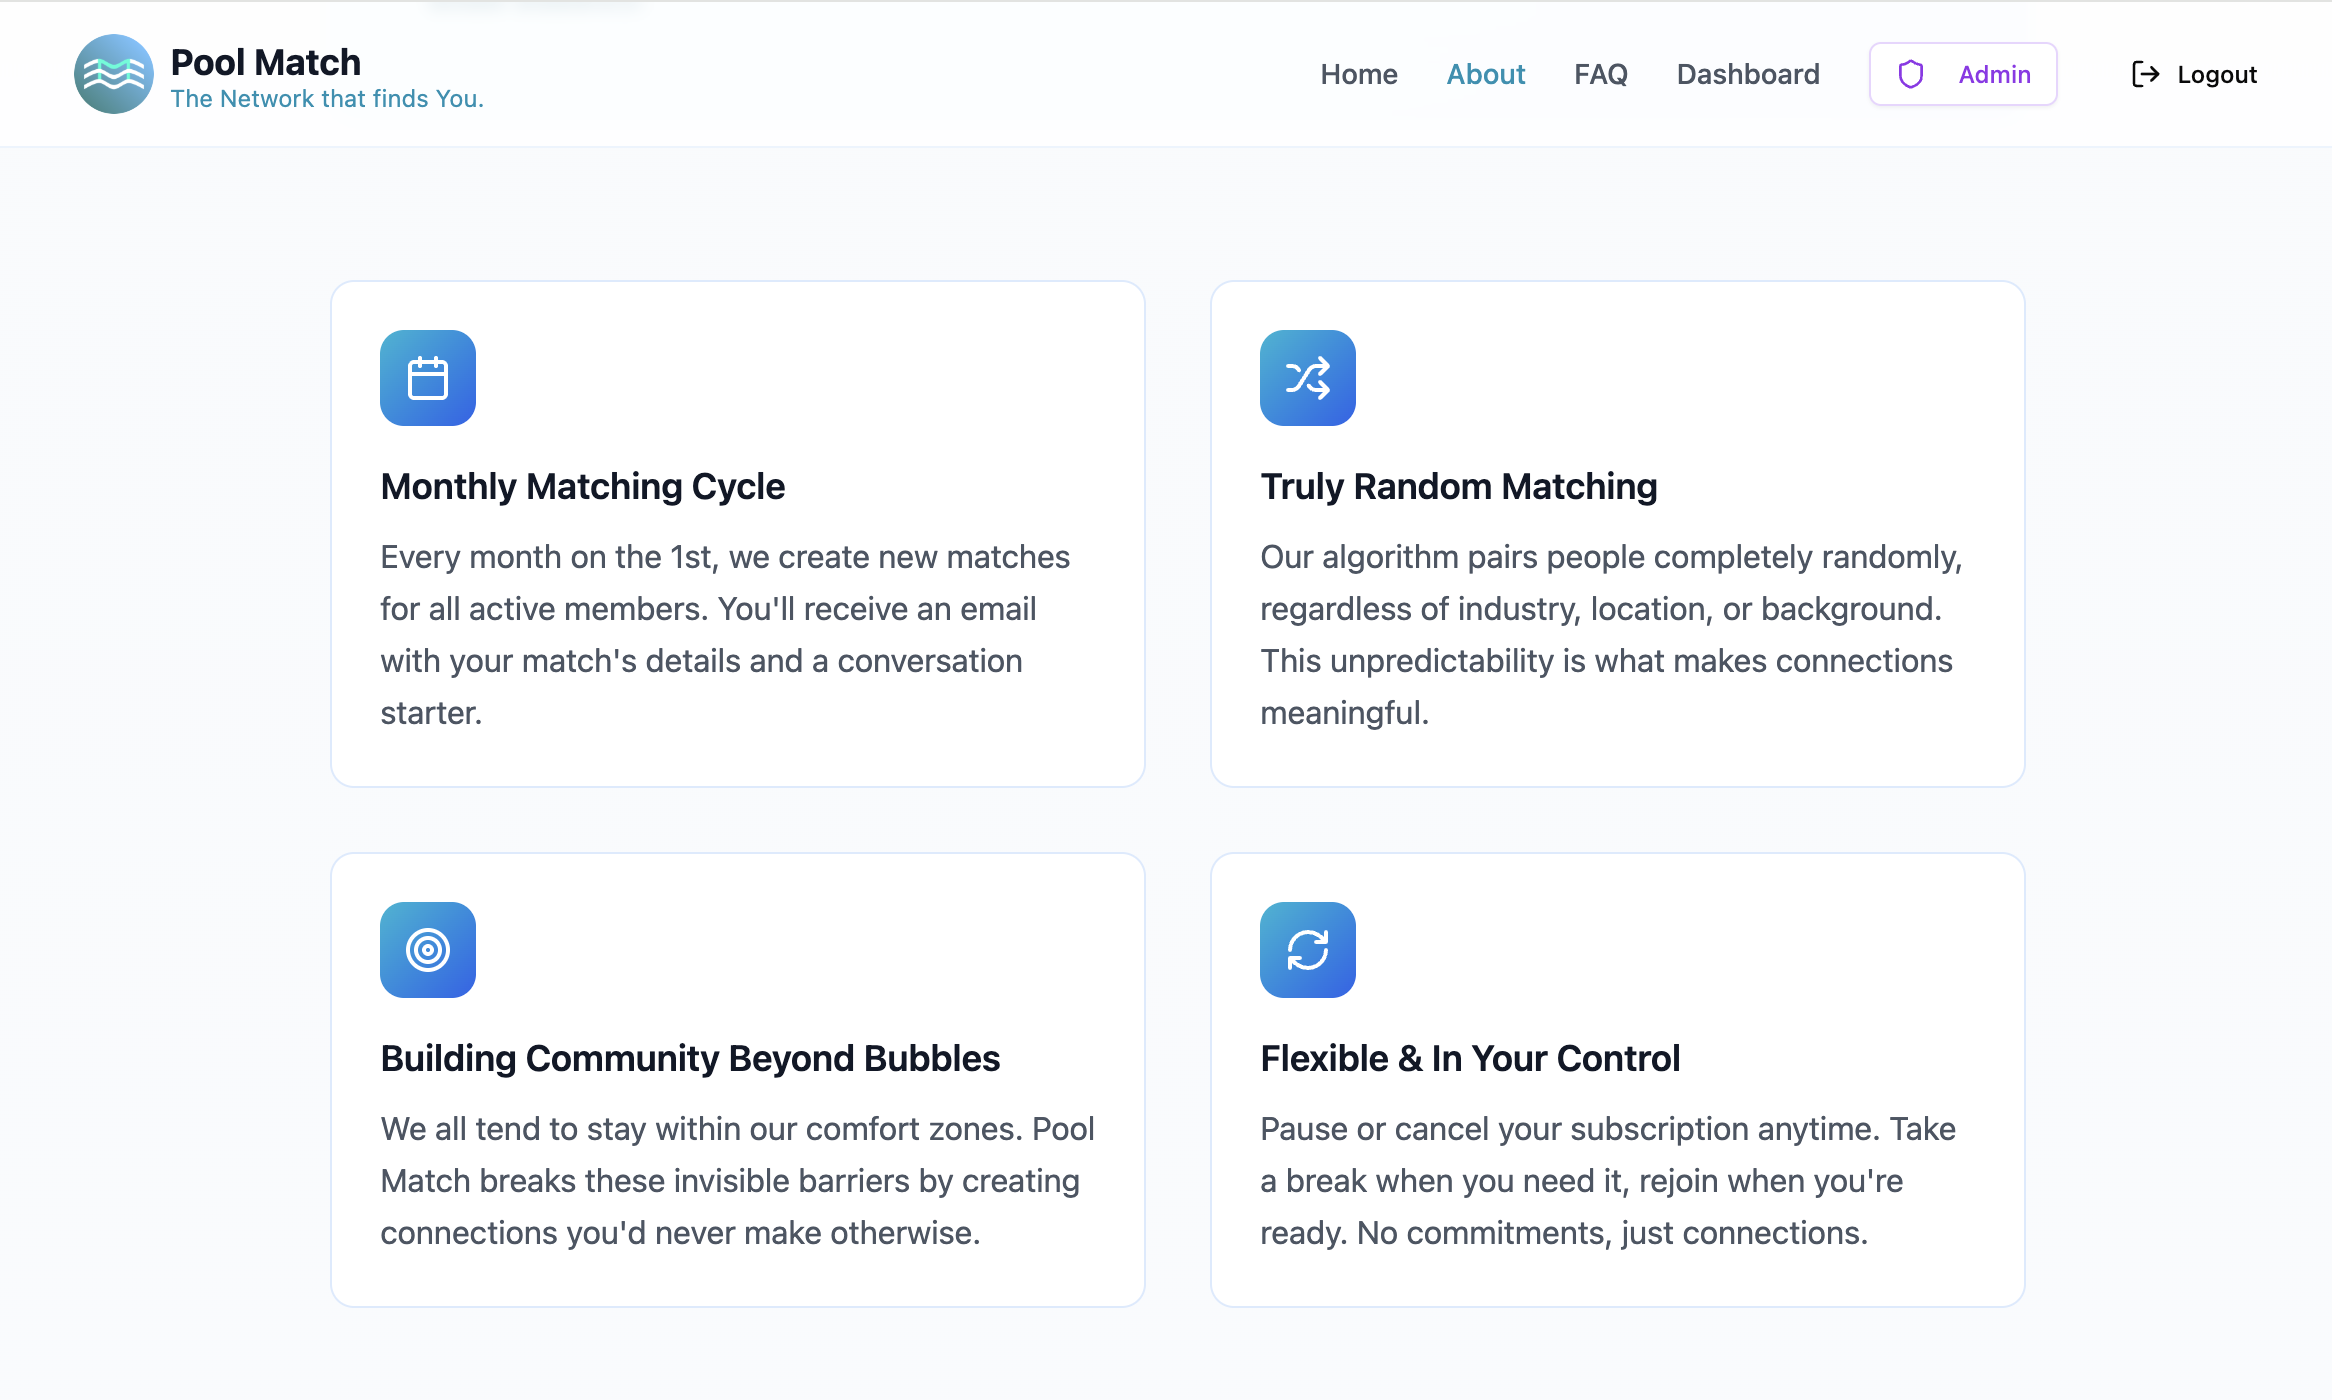Select the About nav link
The image size is (2332, 1400).
coord(1485,74)
